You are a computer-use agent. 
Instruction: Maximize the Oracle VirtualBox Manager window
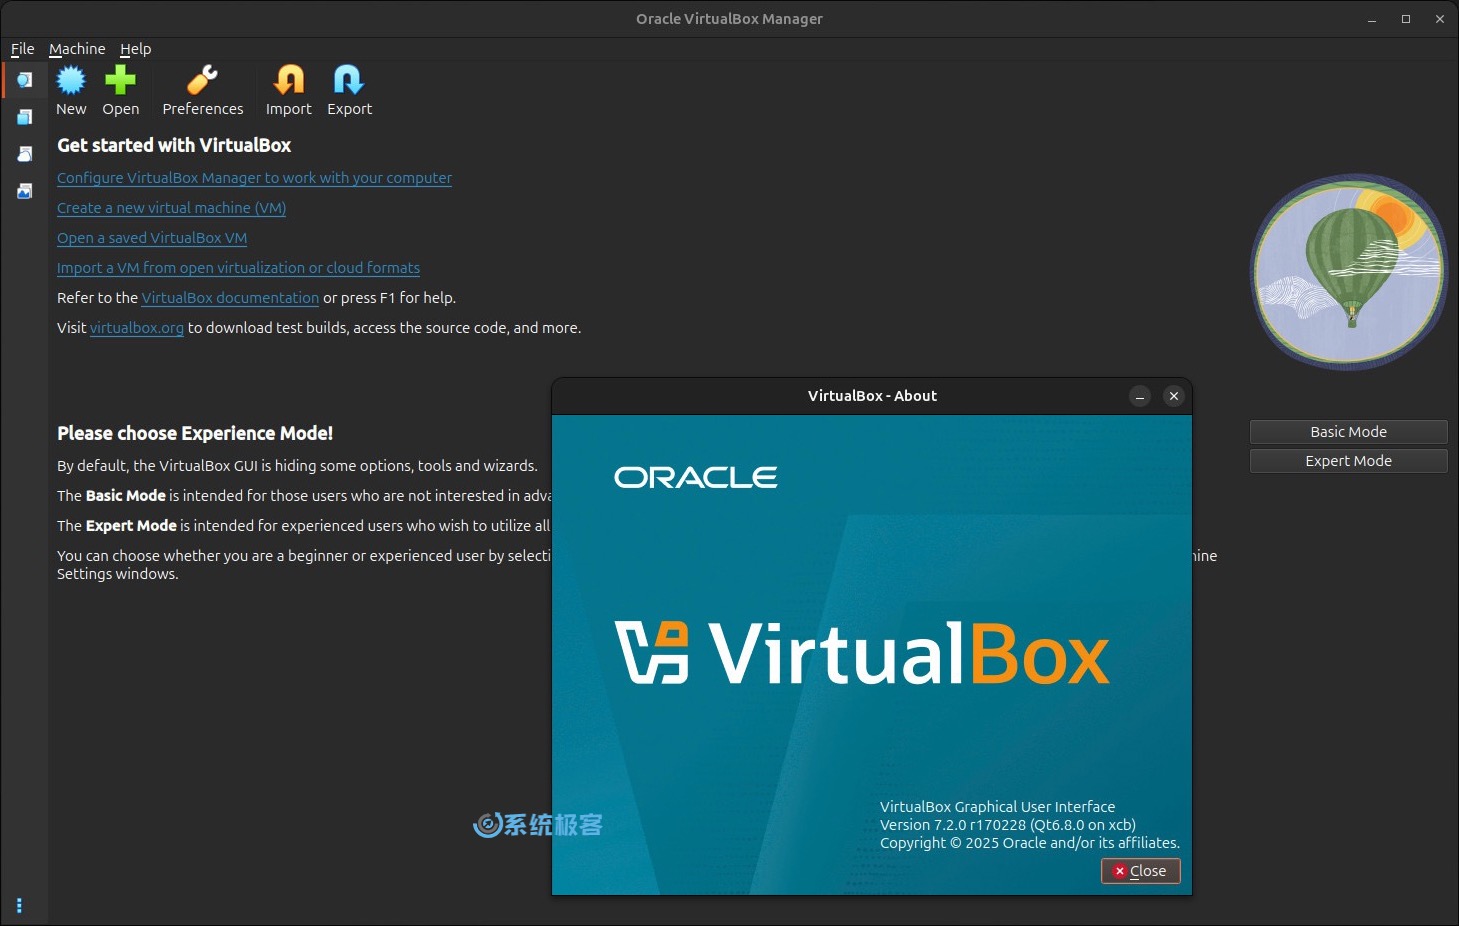(1405, 19)
